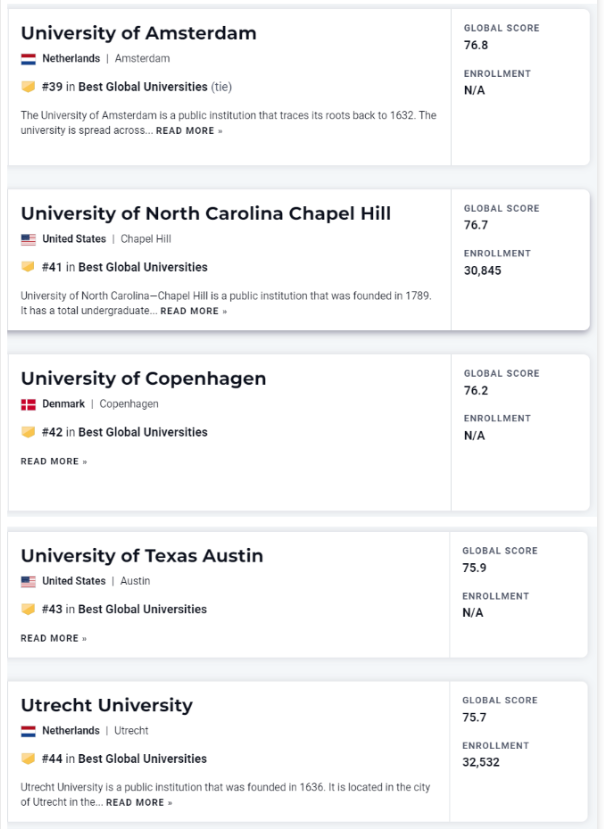Open READ MORE under University of Texas Austin
Image resolution: width=604 pixels, height=829 pixels.
coord(54,639)
